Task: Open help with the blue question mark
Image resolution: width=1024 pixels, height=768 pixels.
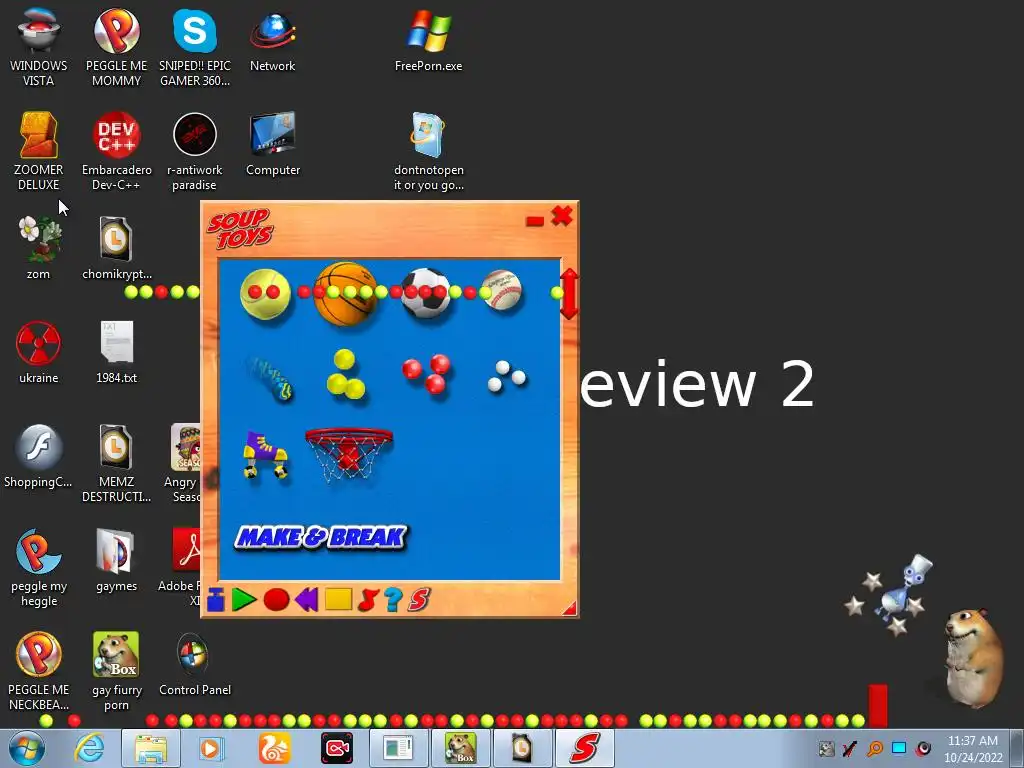Action: pyautogui.click(x=393, y=600)
